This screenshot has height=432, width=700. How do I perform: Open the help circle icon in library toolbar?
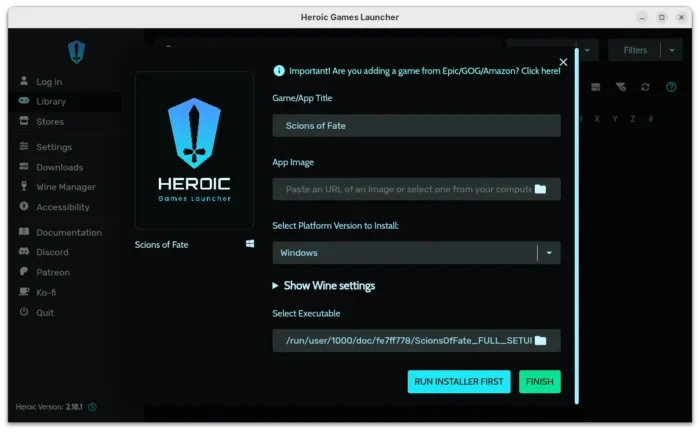pos(670,87)
